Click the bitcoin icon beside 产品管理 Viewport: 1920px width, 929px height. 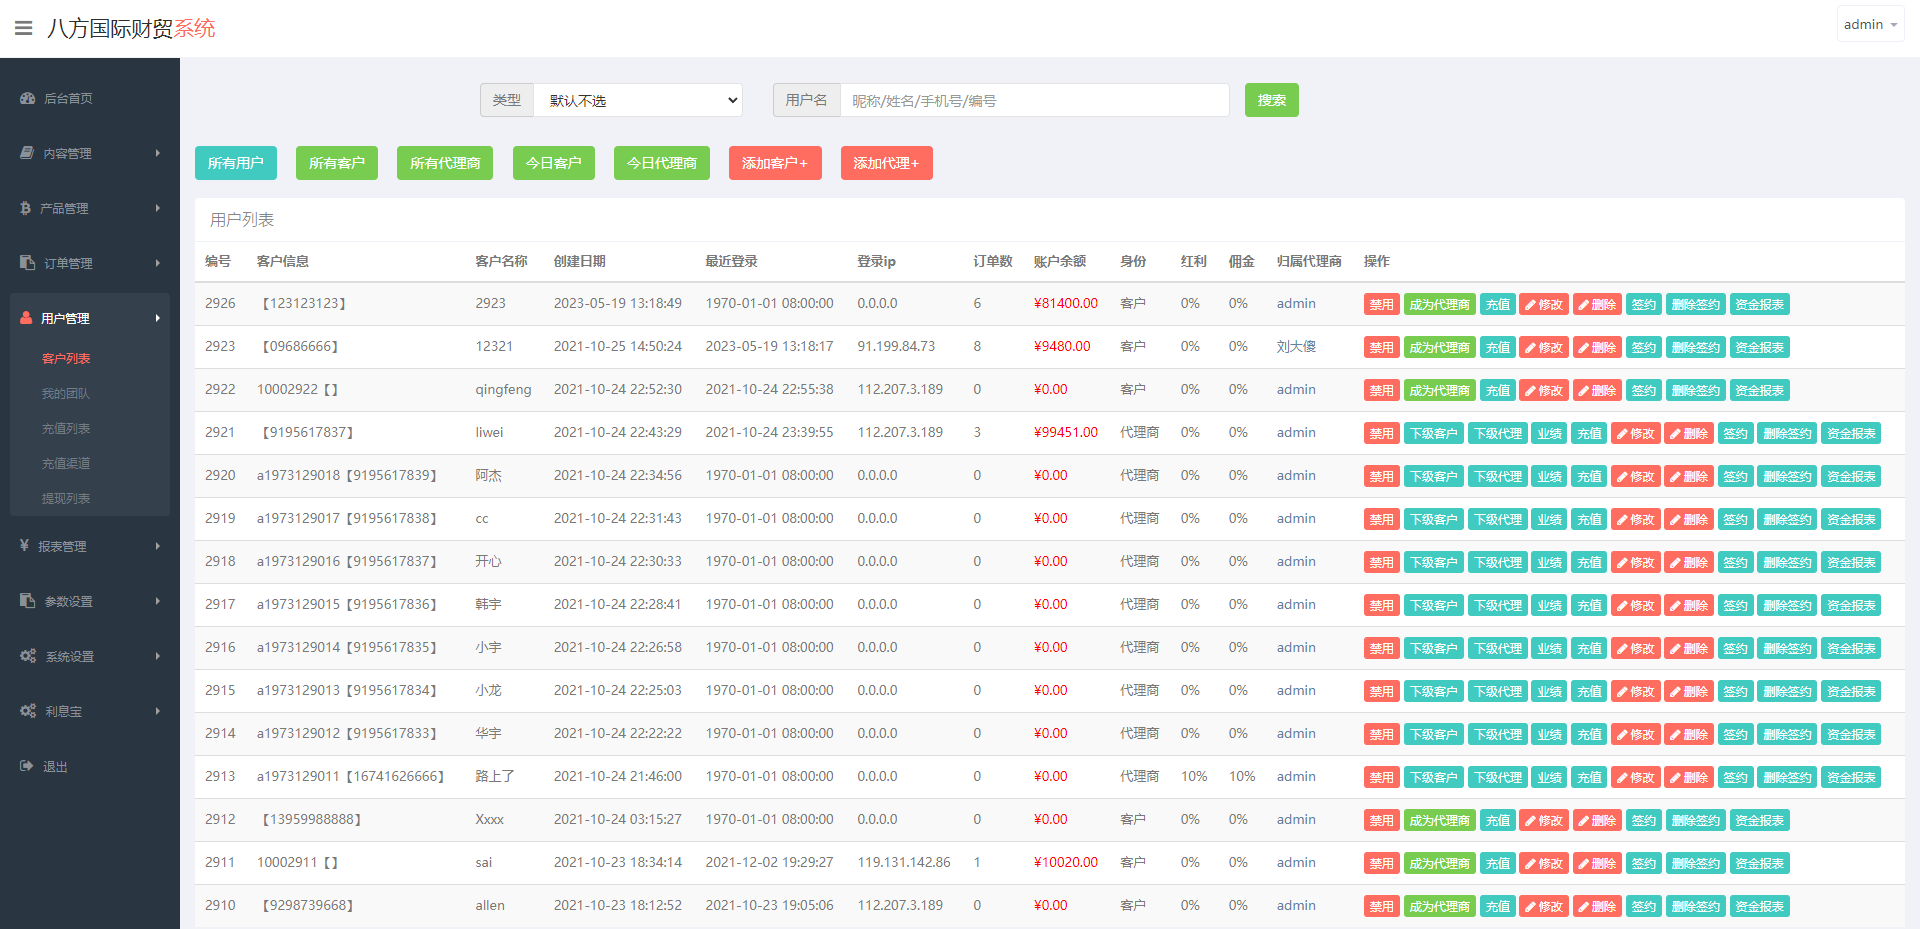point(25,208)
